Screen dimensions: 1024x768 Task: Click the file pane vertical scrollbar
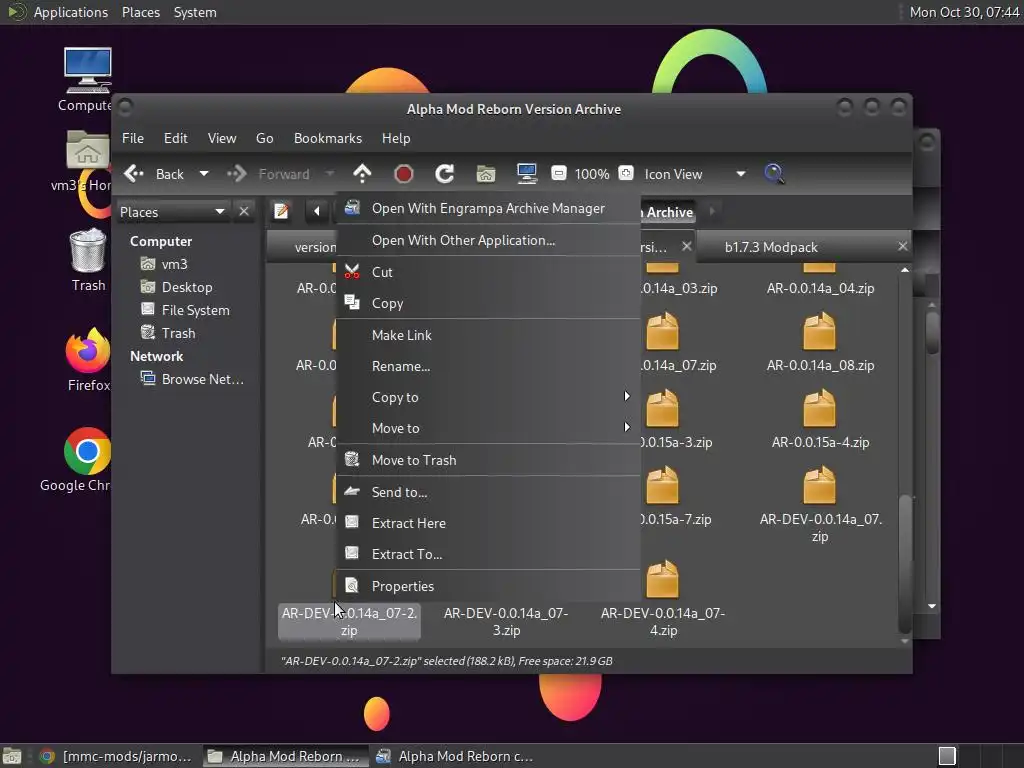905,564
